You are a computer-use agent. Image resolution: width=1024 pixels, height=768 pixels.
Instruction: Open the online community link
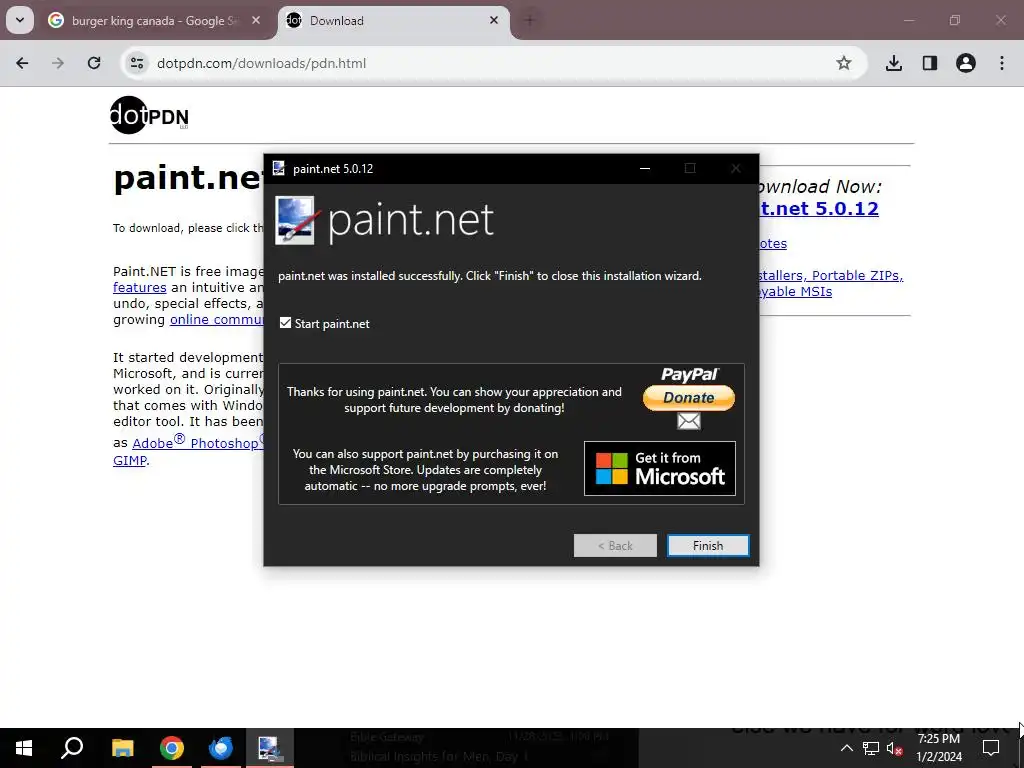(217, 319)
